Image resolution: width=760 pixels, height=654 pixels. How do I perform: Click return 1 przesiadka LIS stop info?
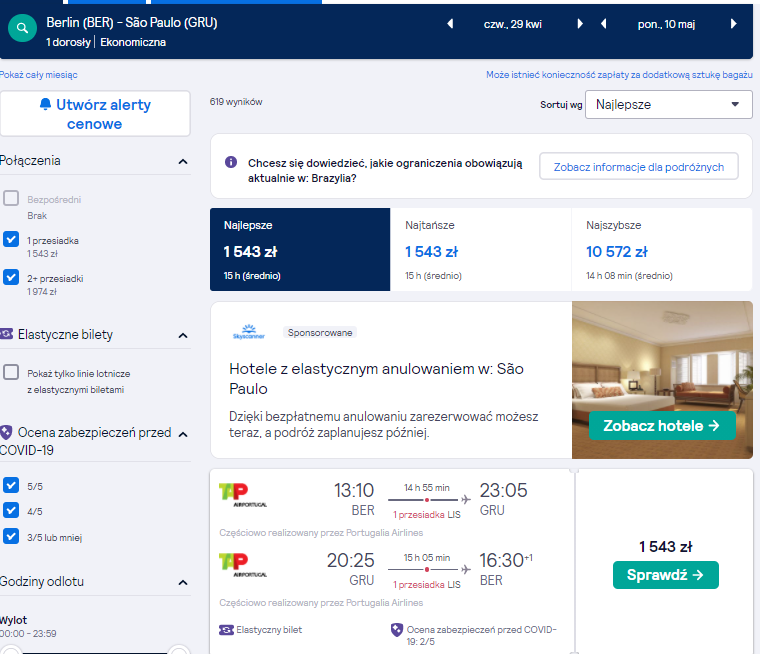coord(427,585)
